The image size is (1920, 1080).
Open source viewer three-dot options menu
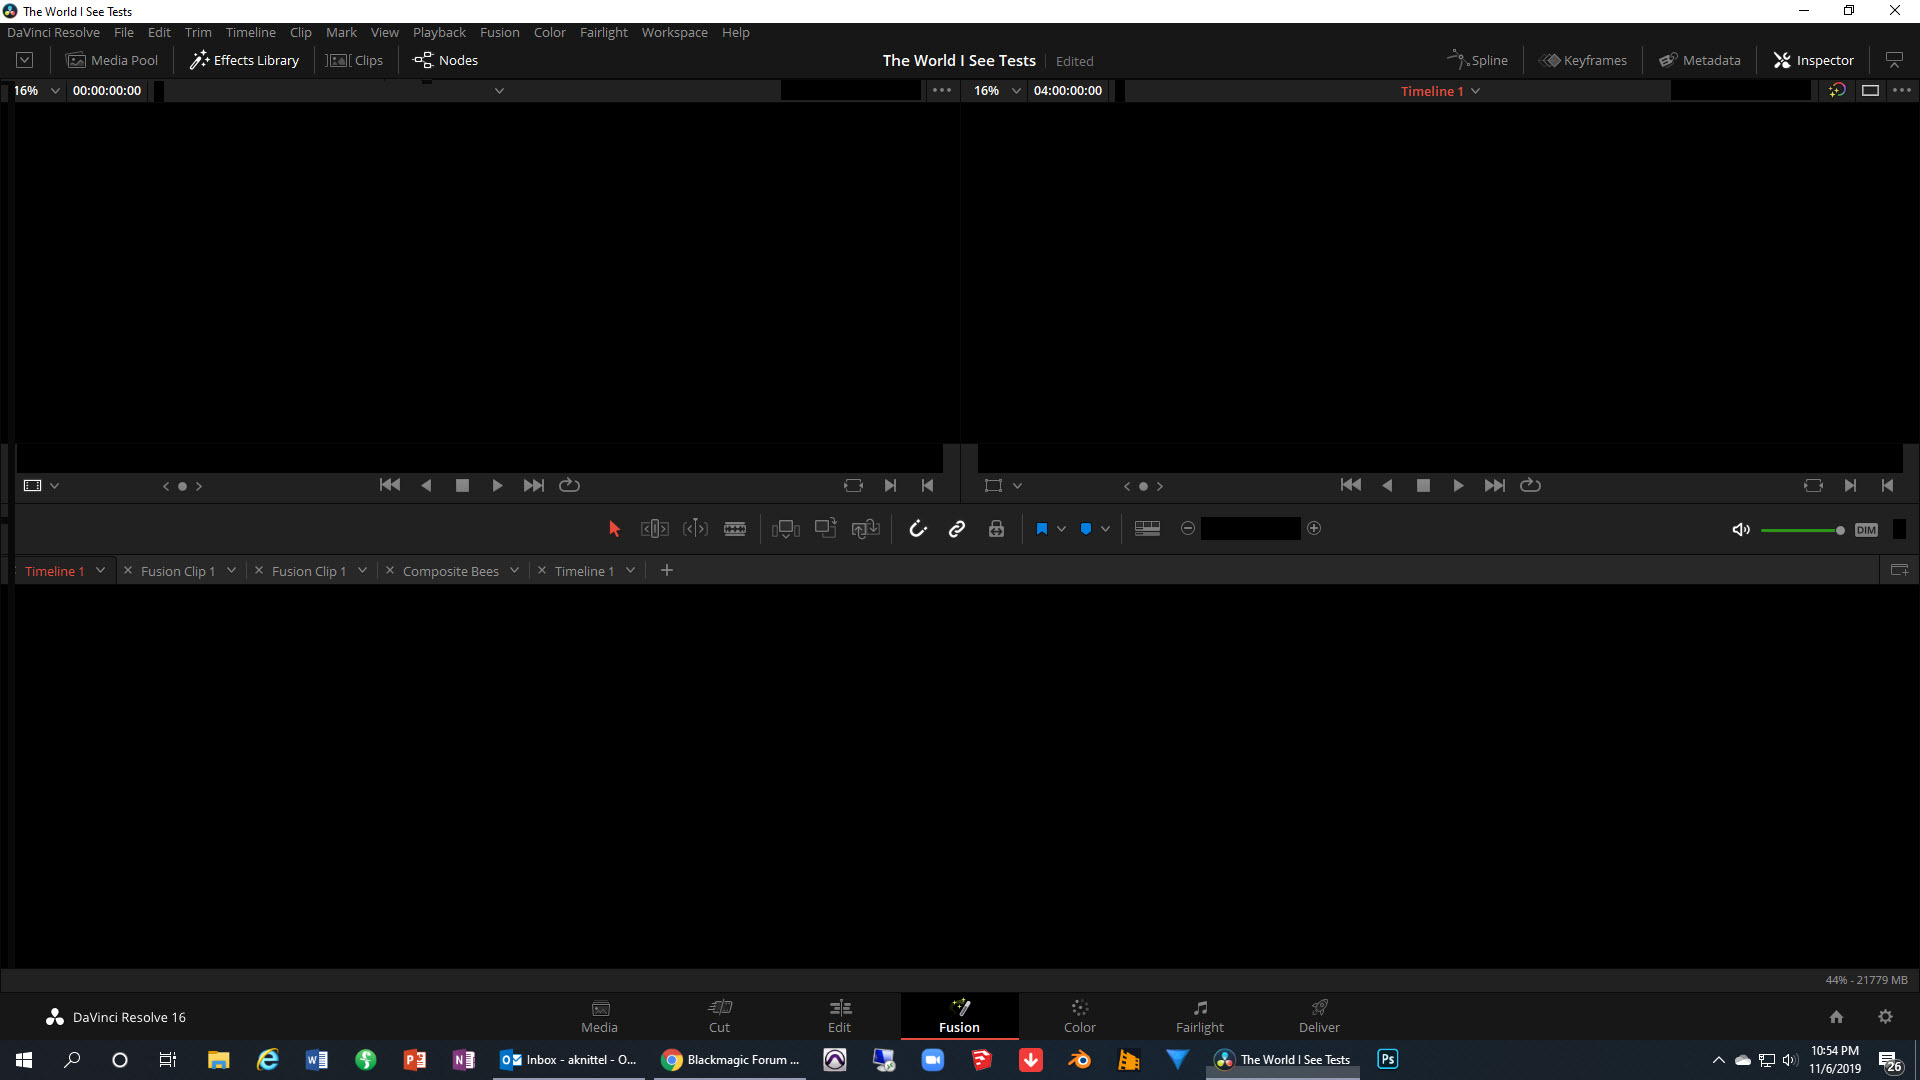click(942, 90)
